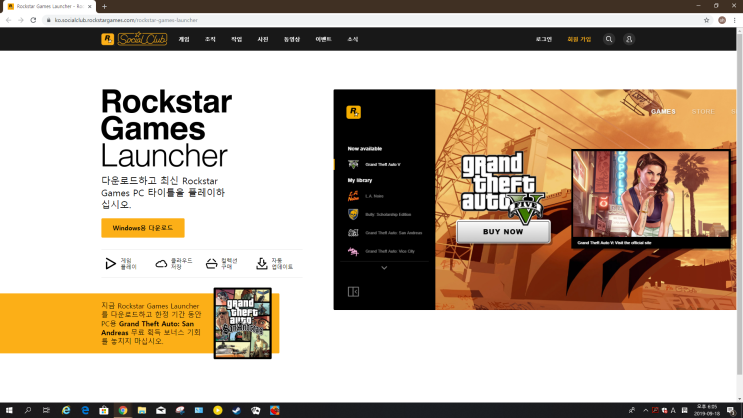Open the 게임 menu item
Screen dimensions: 743x418
coord(184,39)
